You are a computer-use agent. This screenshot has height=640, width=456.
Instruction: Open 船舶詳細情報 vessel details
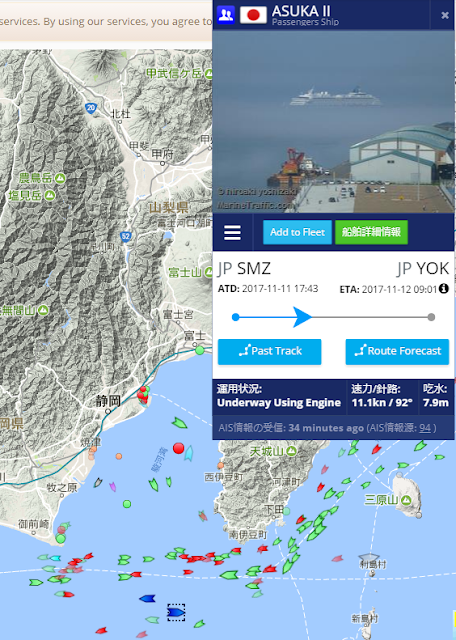pyautogui.click(x=371, y=232)
